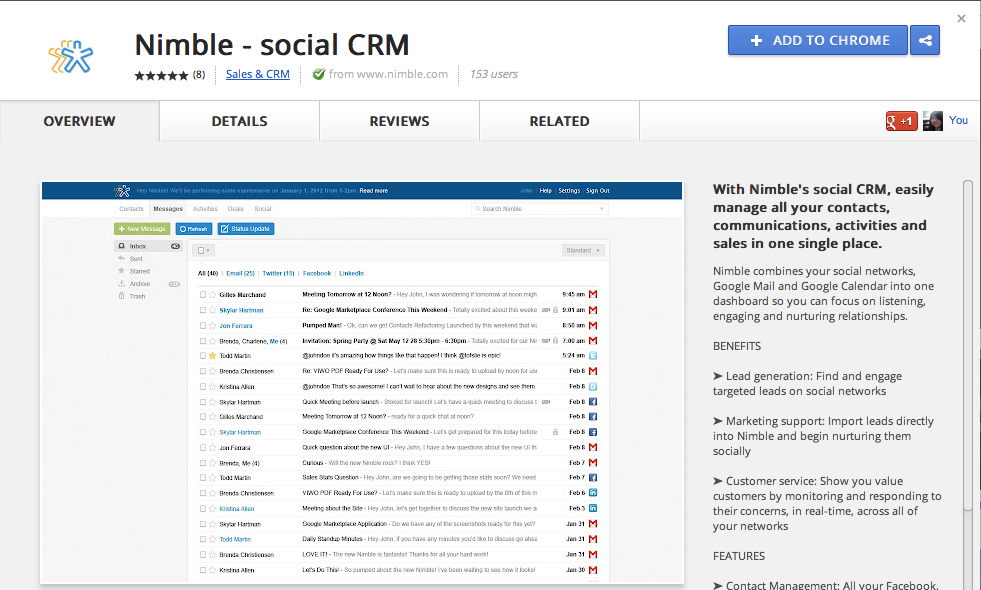Tick the checkbox for the Pumped Man! message
The image size is (981, 590).
pos(203,325)
